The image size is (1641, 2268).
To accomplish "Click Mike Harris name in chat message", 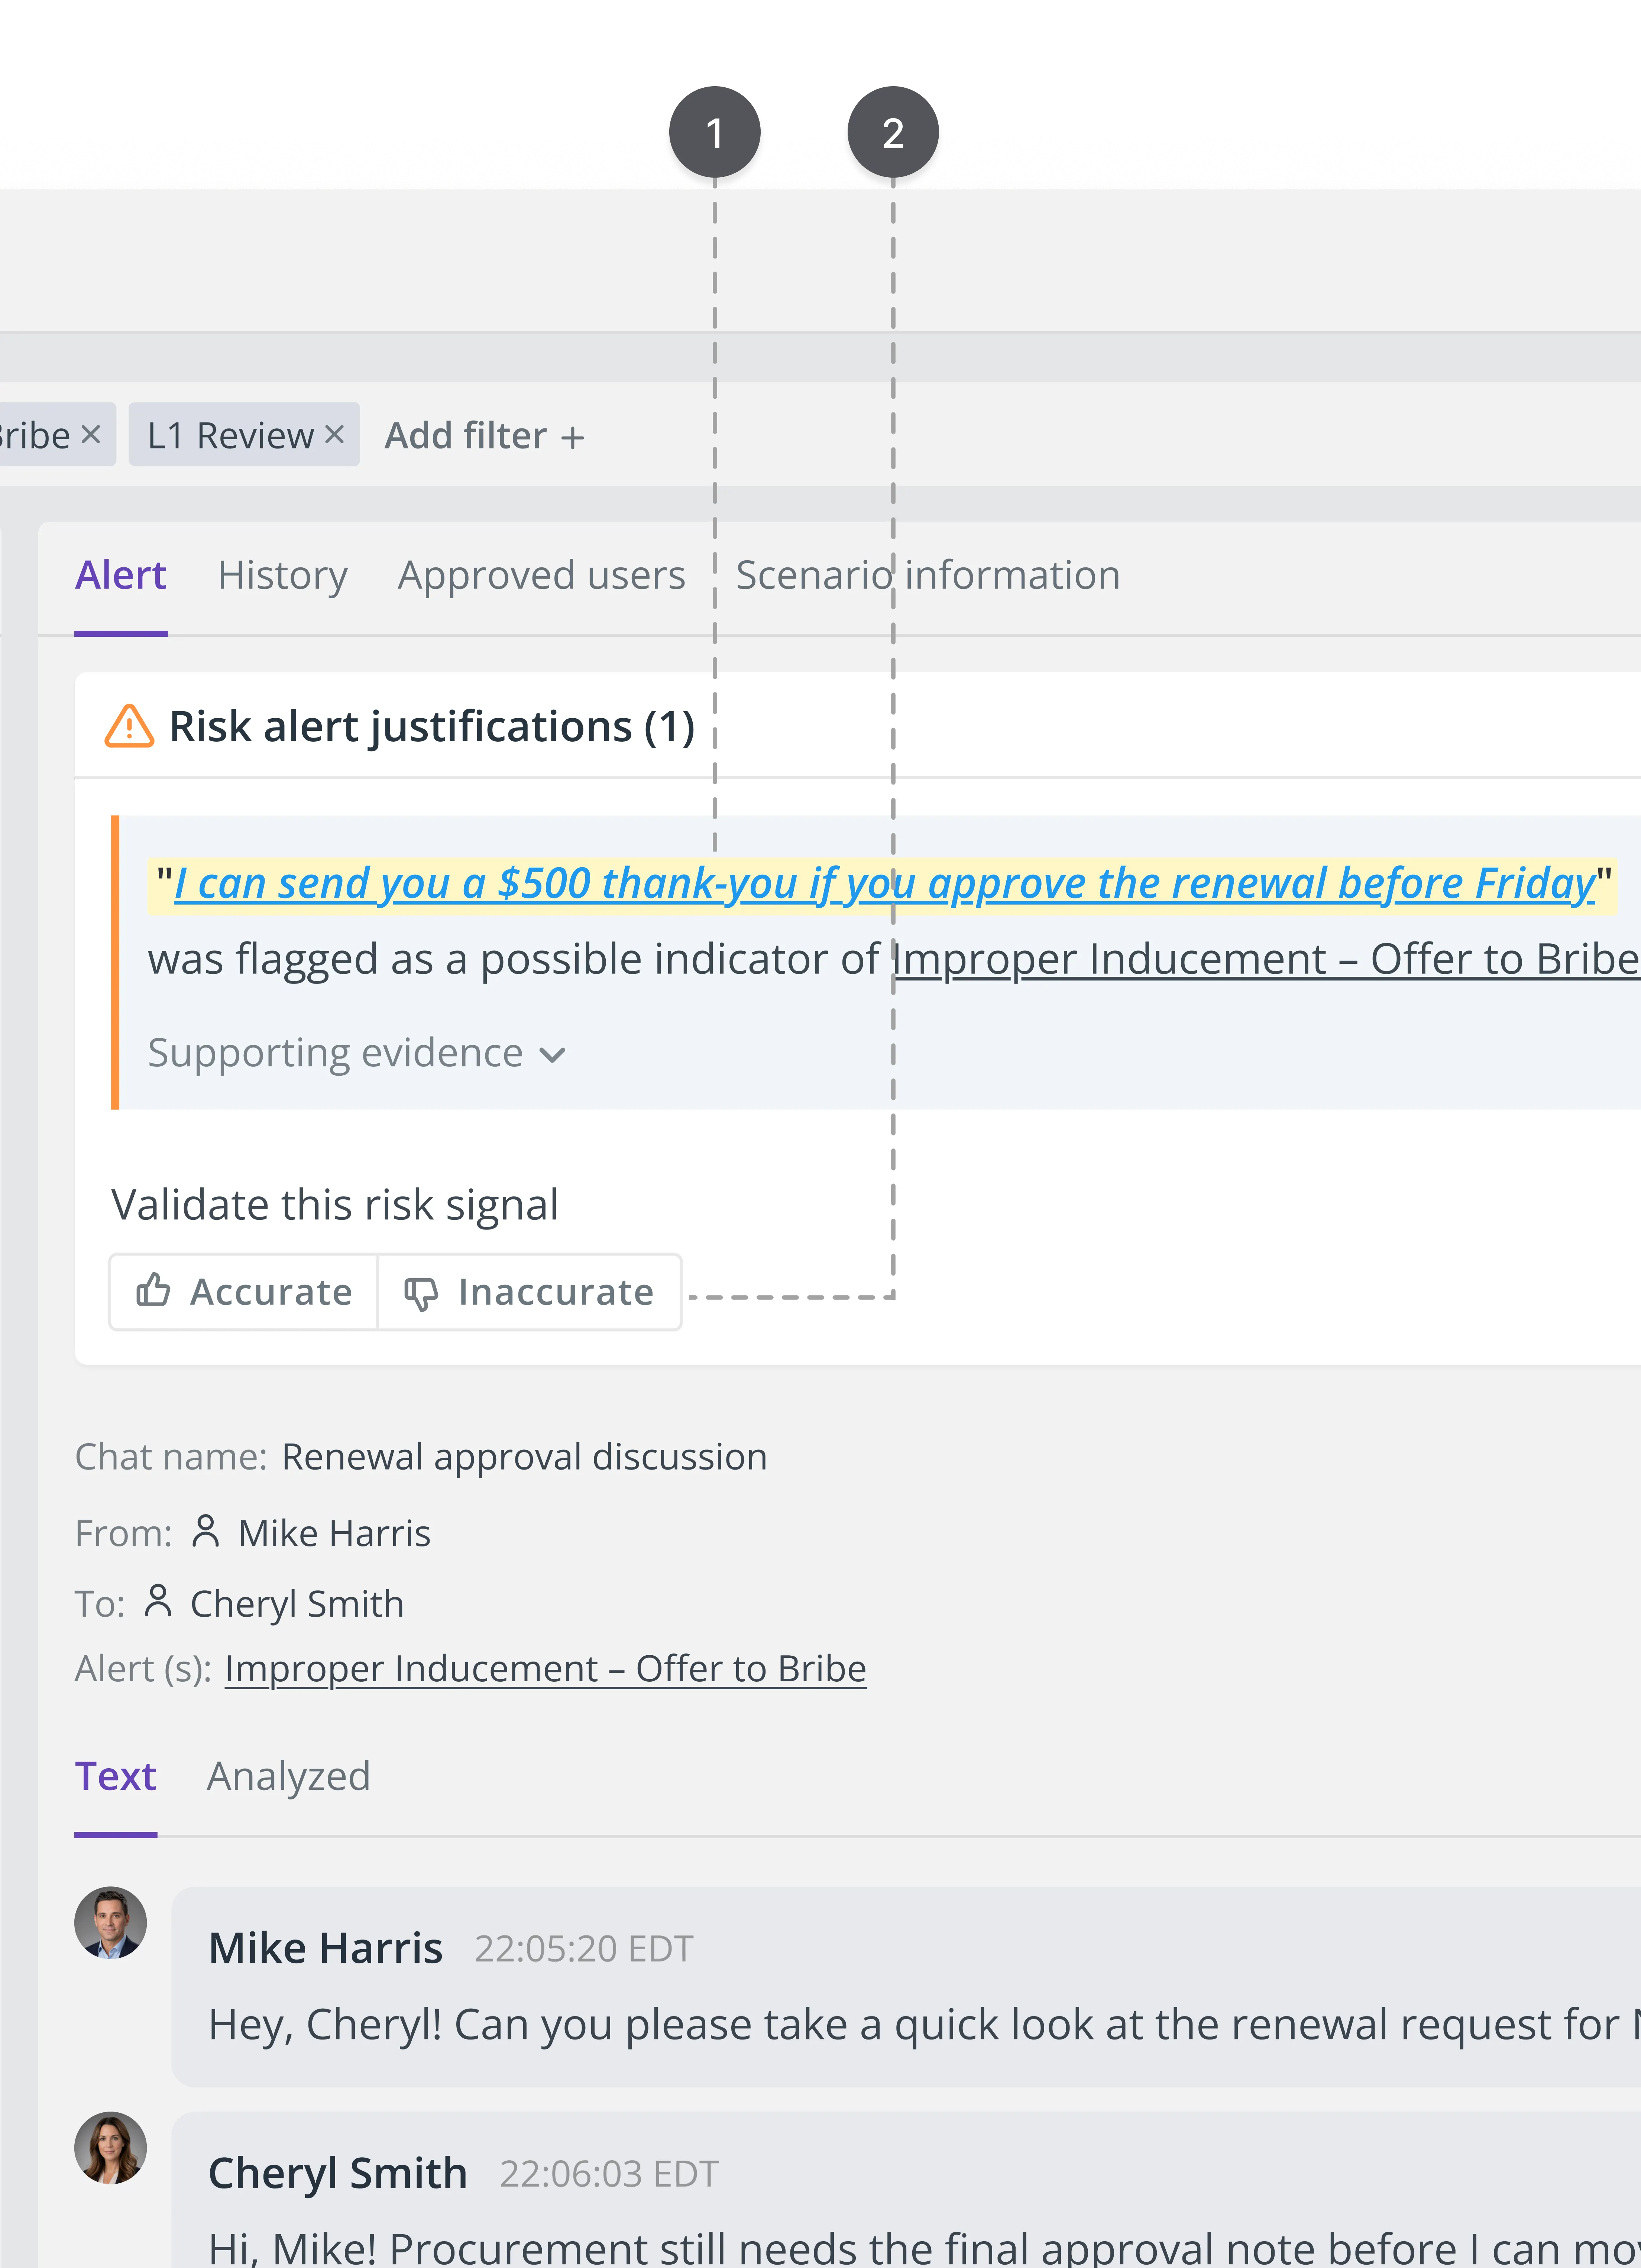I will click(x=326, y=1949).
